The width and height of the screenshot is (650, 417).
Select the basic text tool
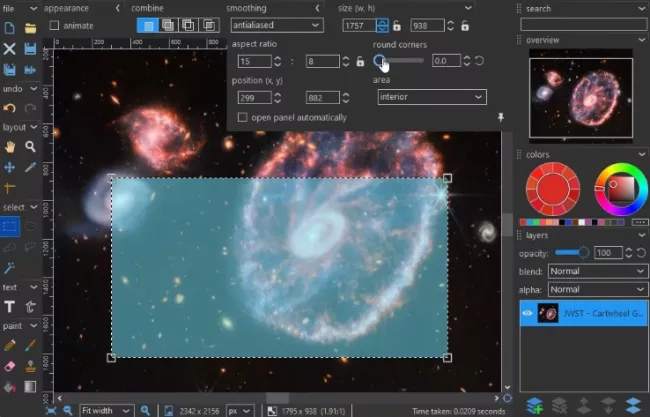9,306
